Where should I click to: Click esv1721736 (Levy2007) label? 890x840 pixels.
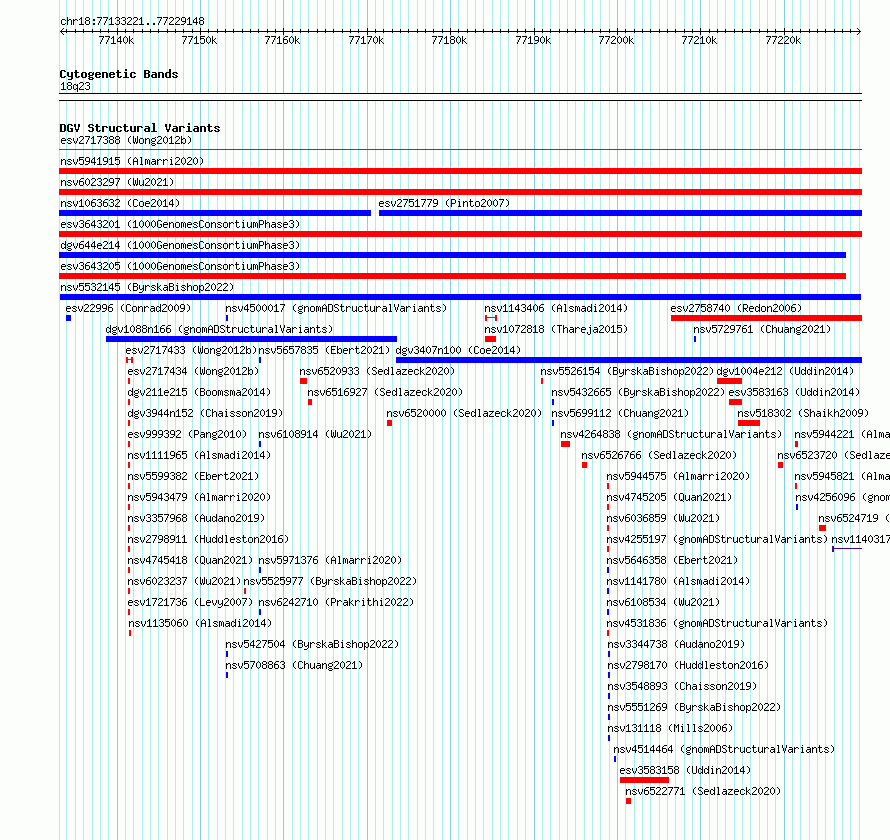pyautogui.click(x=190, y=602)
